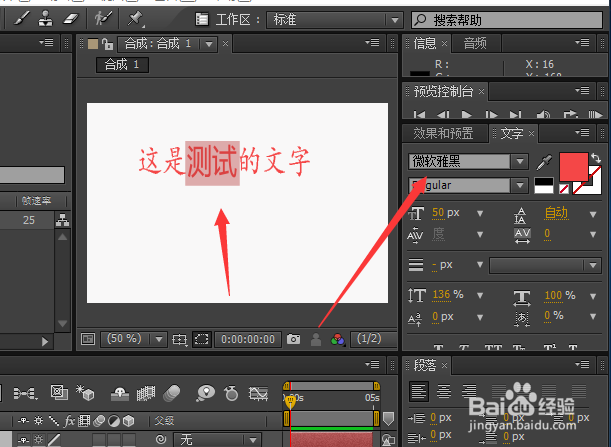Image resolution: width=611 pixels, height=447 pixels.
Task: Select the Clone Stamp tool
Action: (46, 18)
